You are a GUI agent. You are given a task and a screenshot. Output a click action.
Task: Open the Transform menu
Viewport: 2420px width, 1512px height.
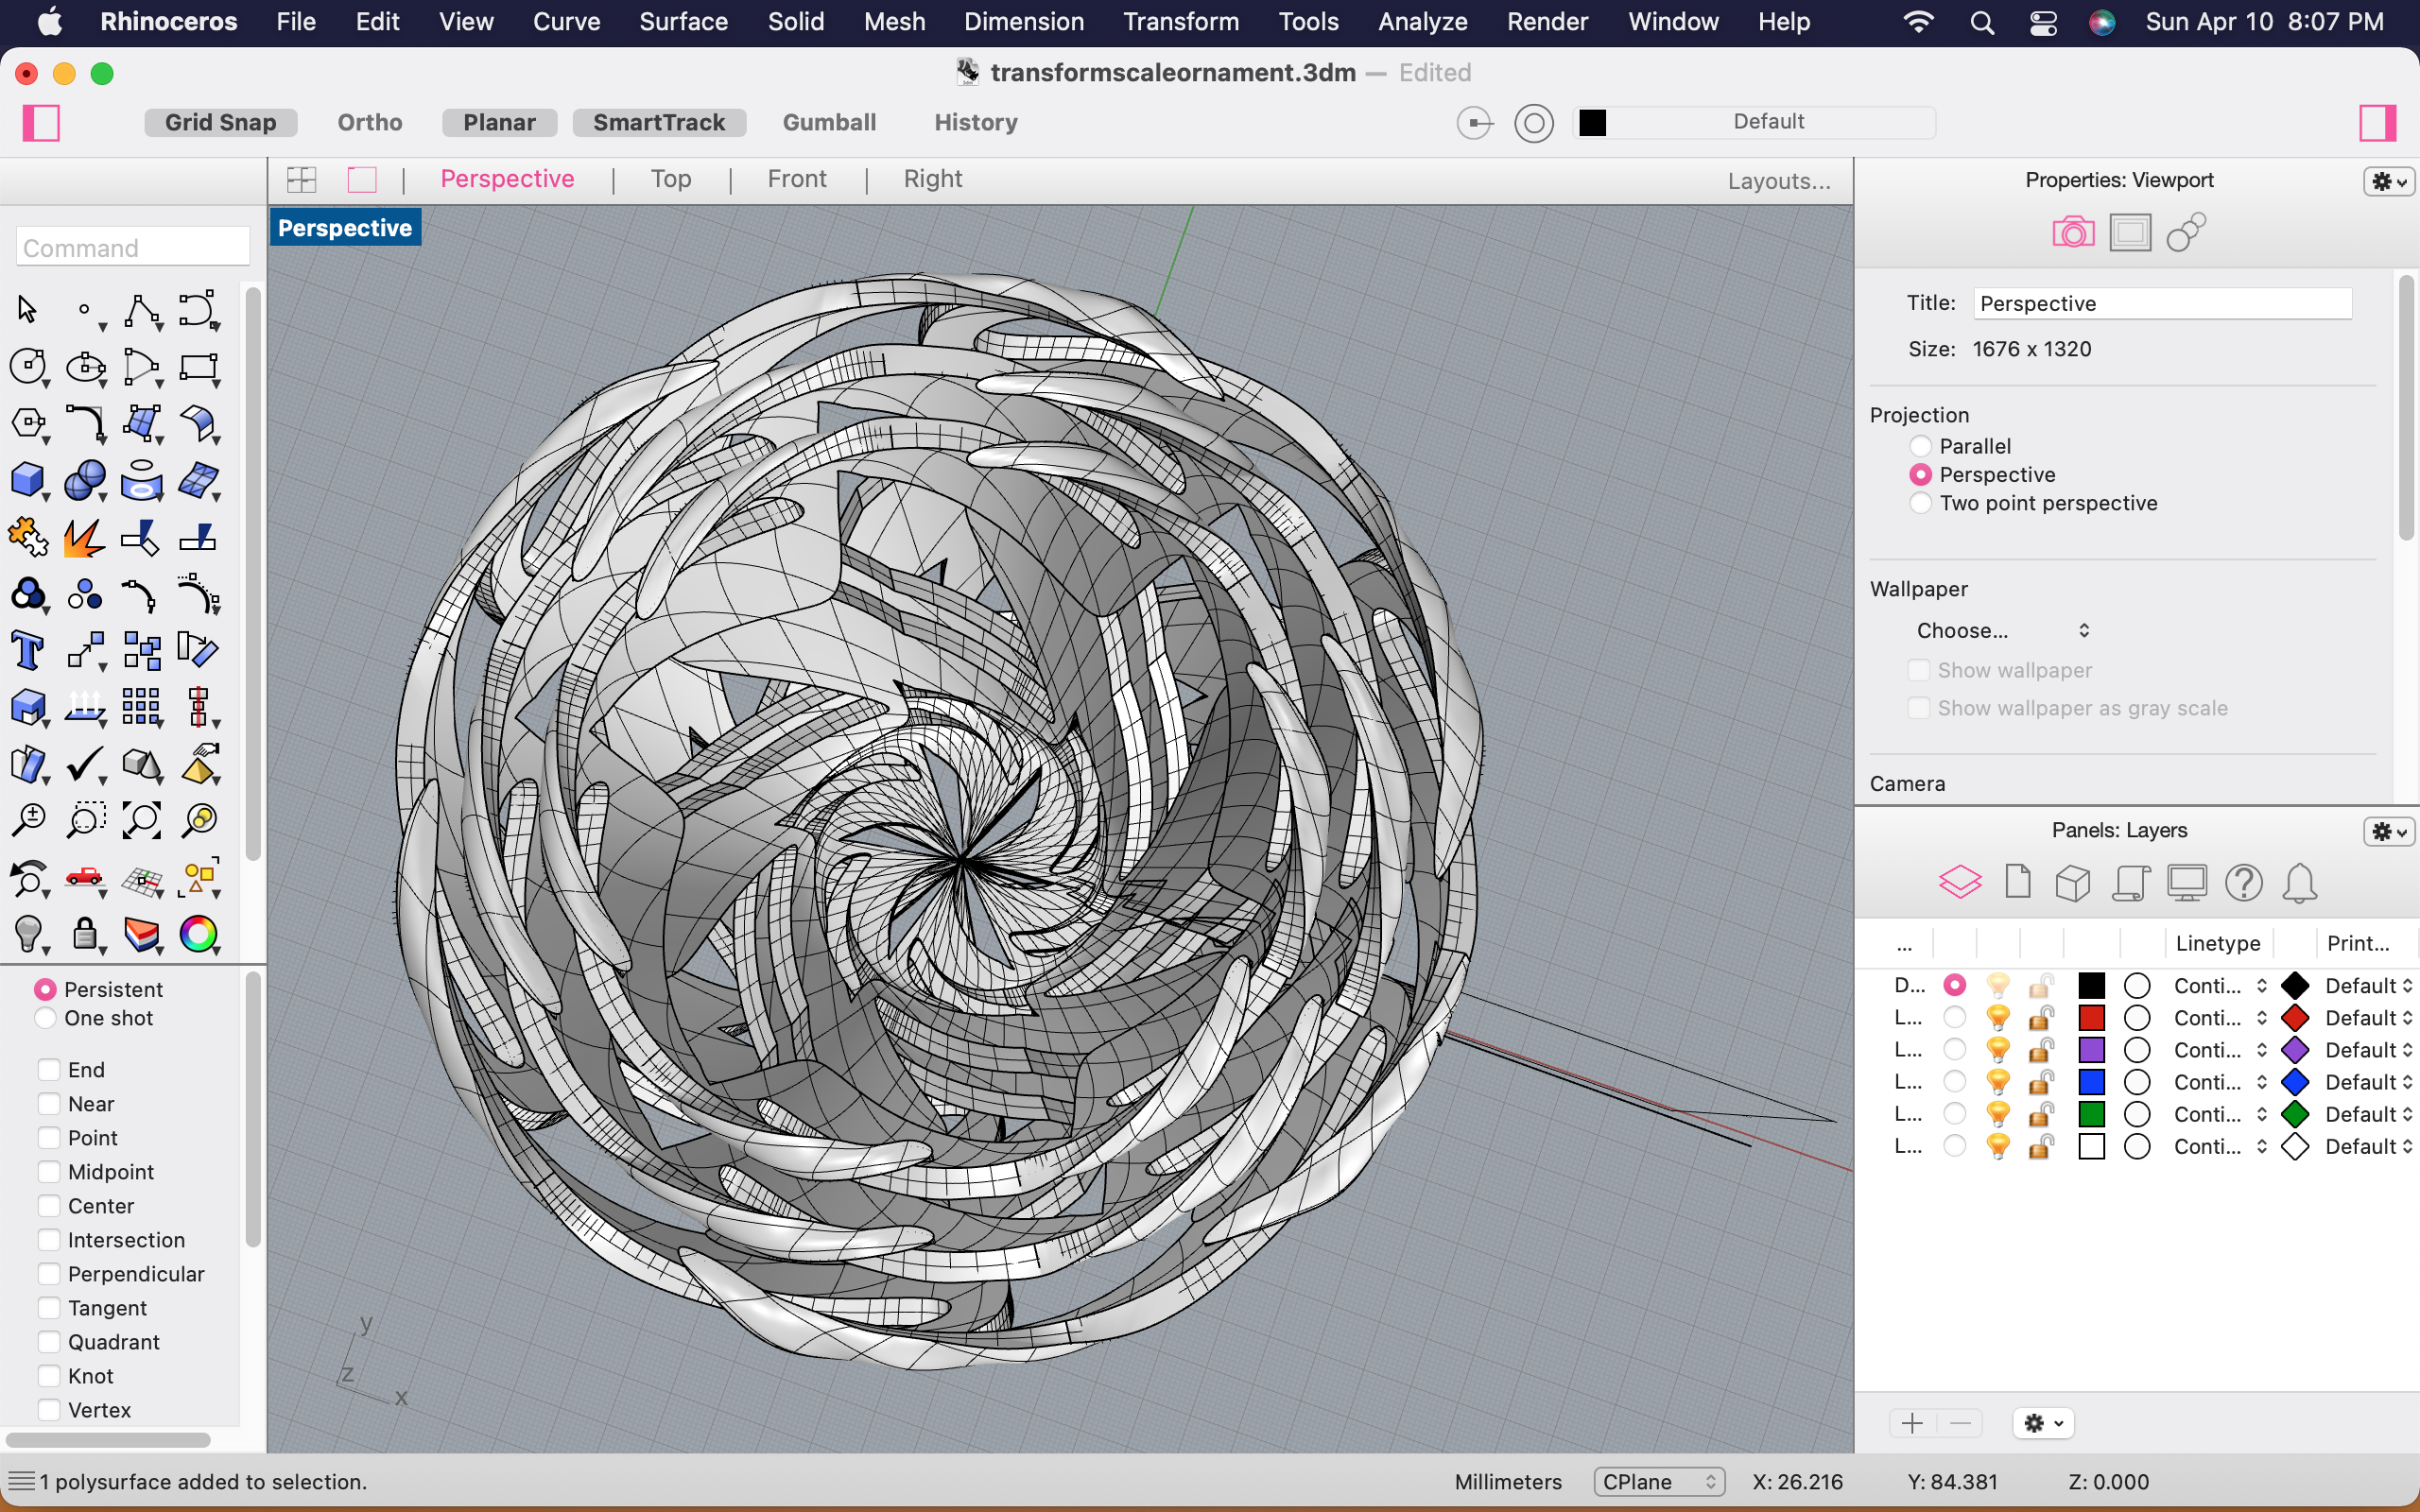click(x=1180, y=21)
